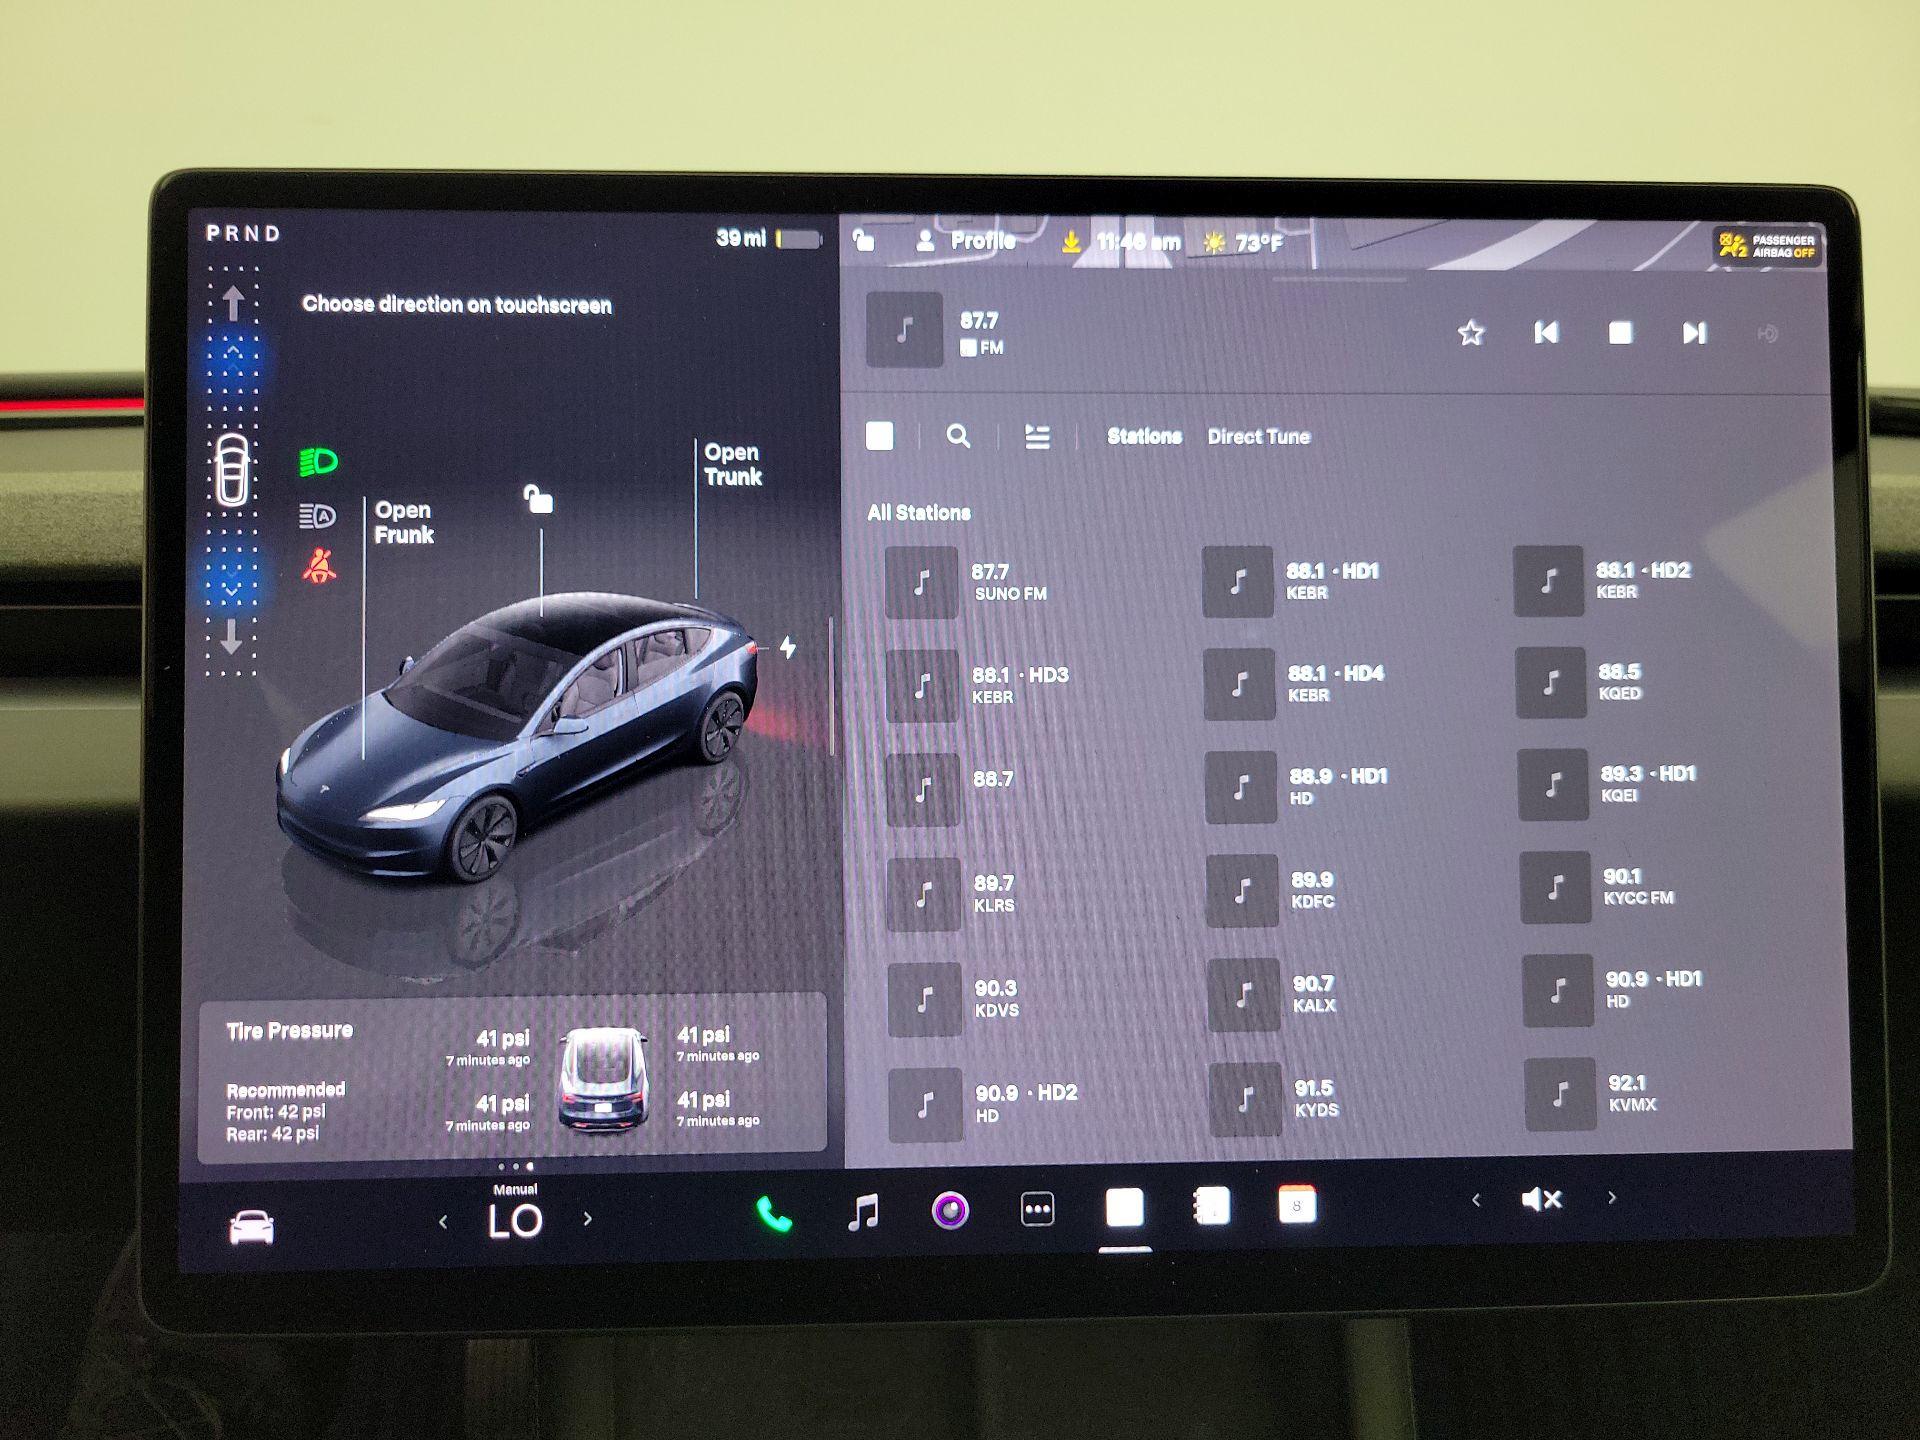Lower the volume with the left chevron

tap(1476, 1199)
